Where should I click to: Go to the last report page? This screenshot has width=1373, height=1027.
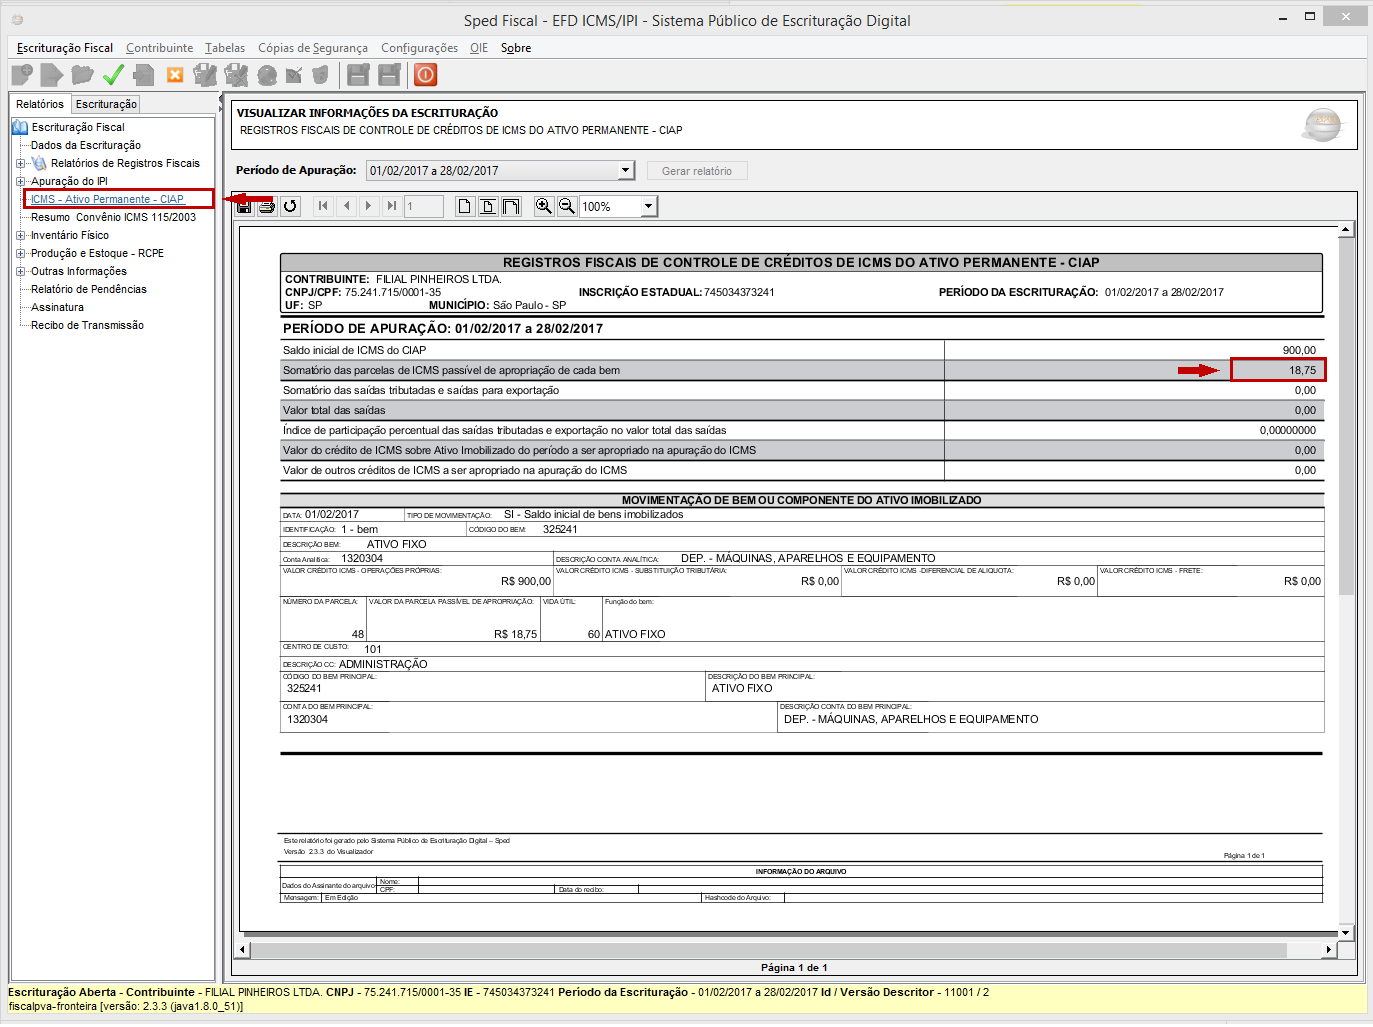point(391,206)
